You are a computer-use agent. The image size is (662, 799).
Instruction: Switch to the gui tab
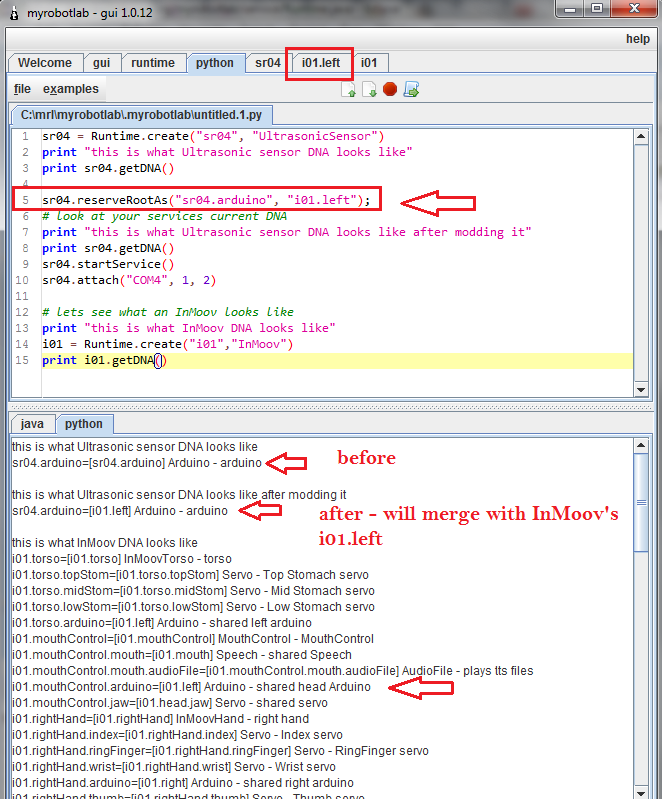coord(101,63)
